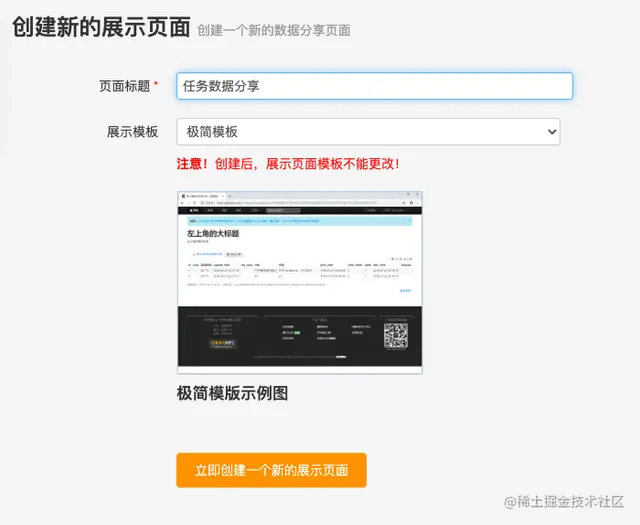Click the red 注意 template warning text

point(288,164)
